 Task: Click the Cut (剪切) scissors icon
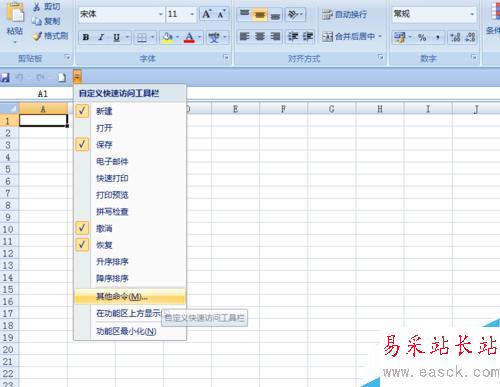coord(37,7)
